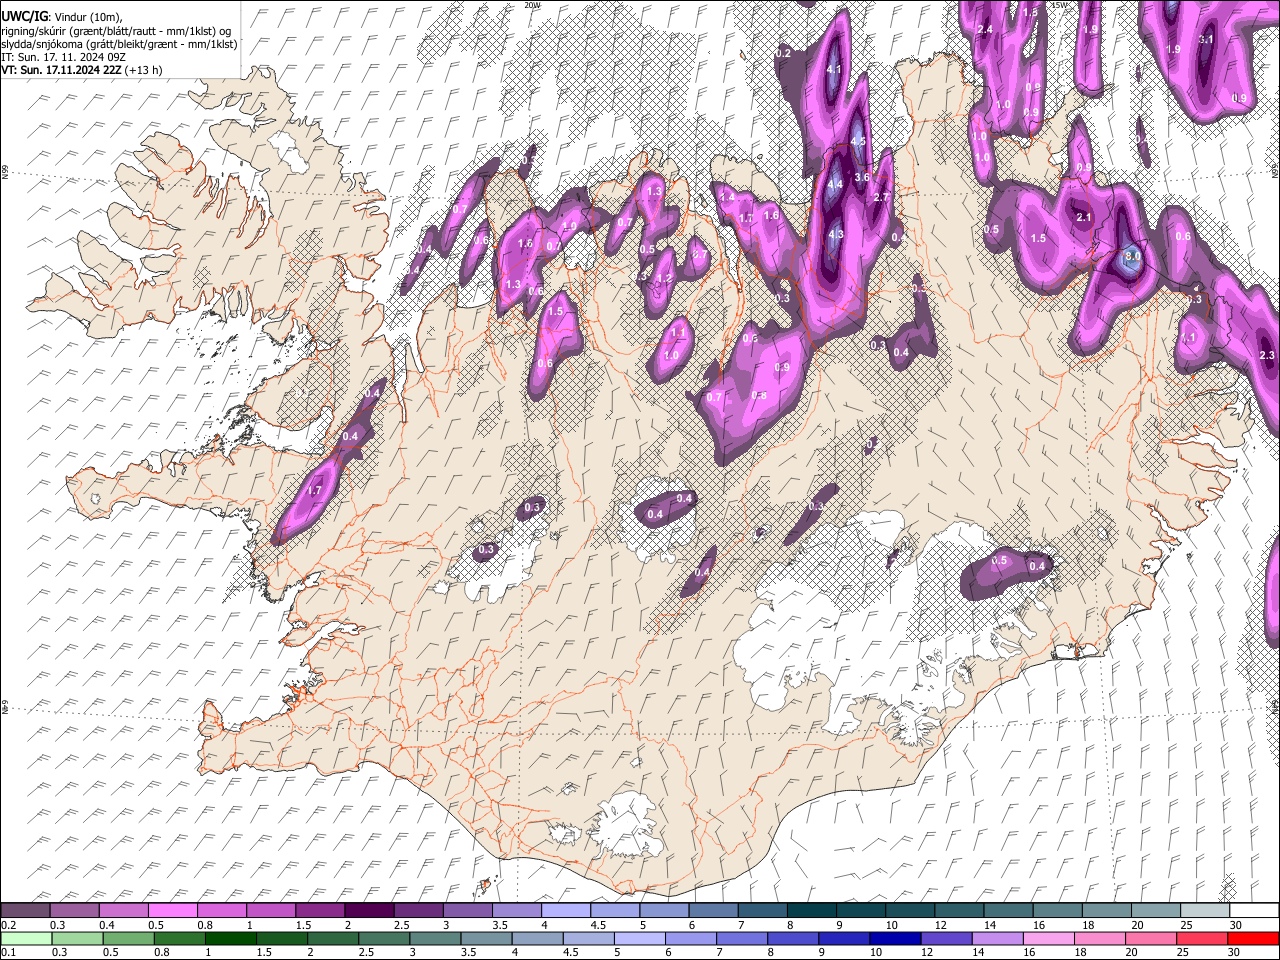Click the 20W longitude label
The width and height of the screenshot is (1280, 960).
[x=532, y=5]
